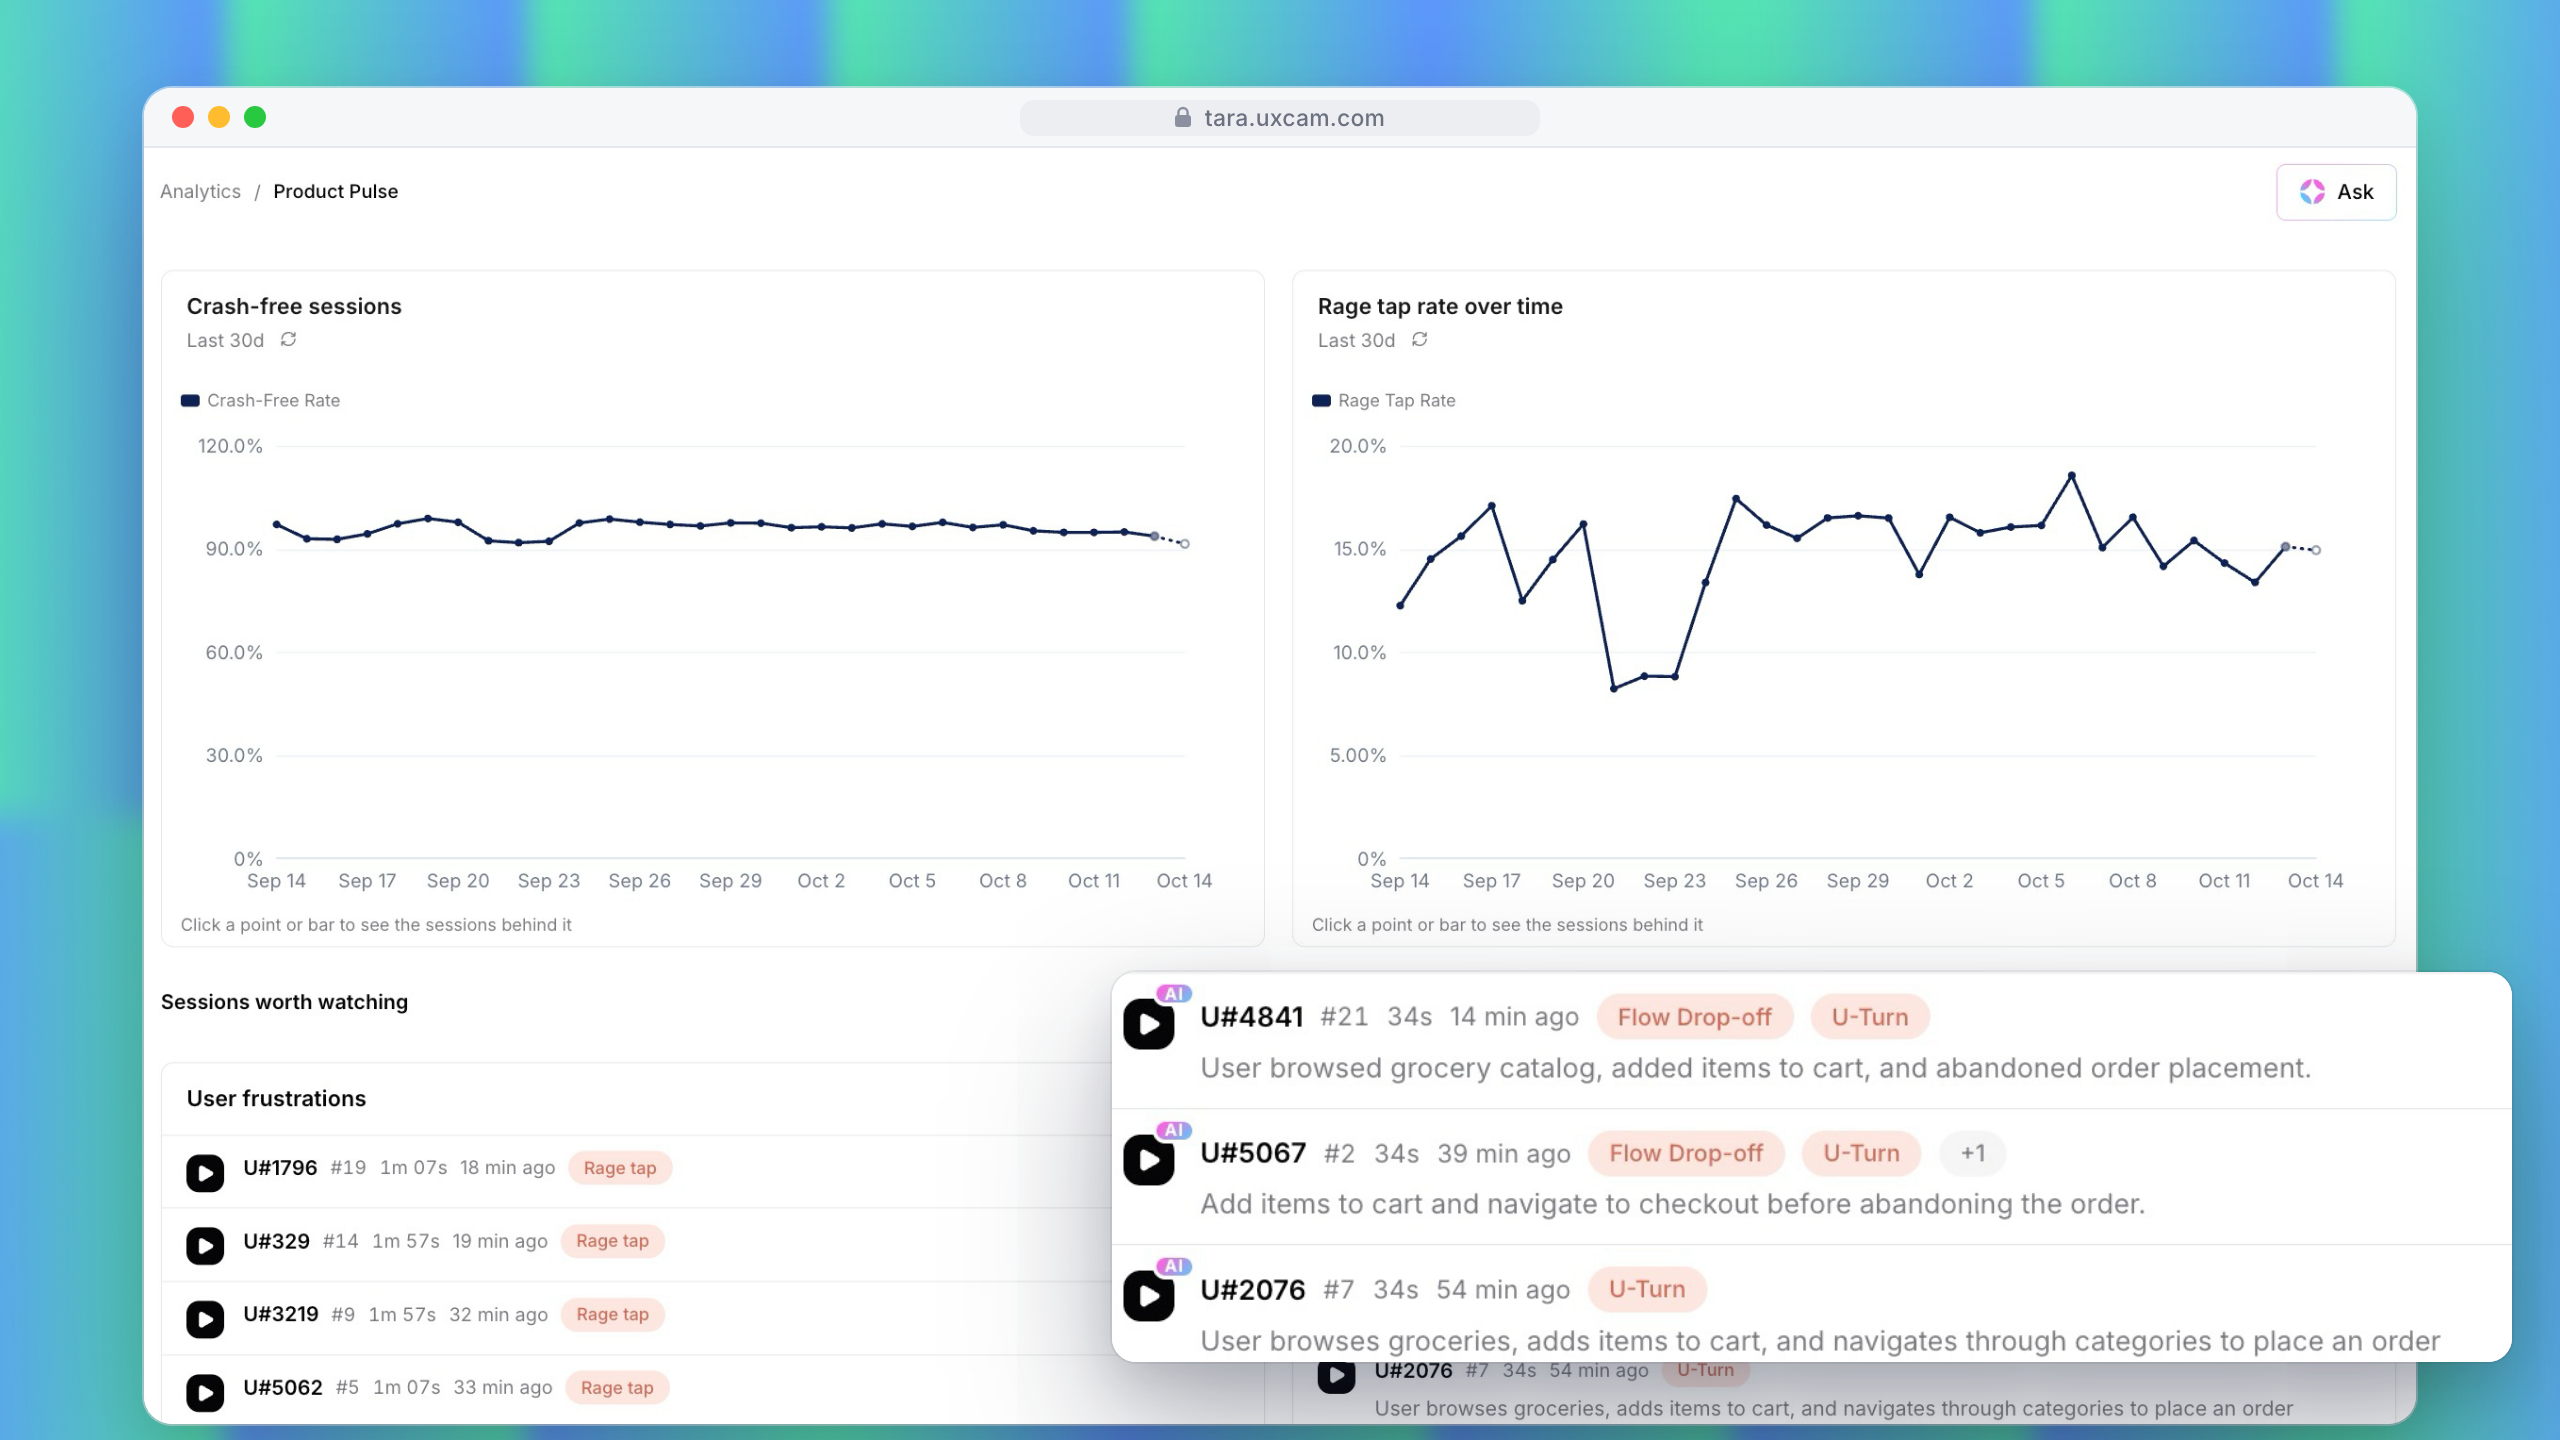The height and width of the screenshot is (1440, 2560).
Task: Click U-Turn tag on U#5067
Action: (x=1861, y=1153)
